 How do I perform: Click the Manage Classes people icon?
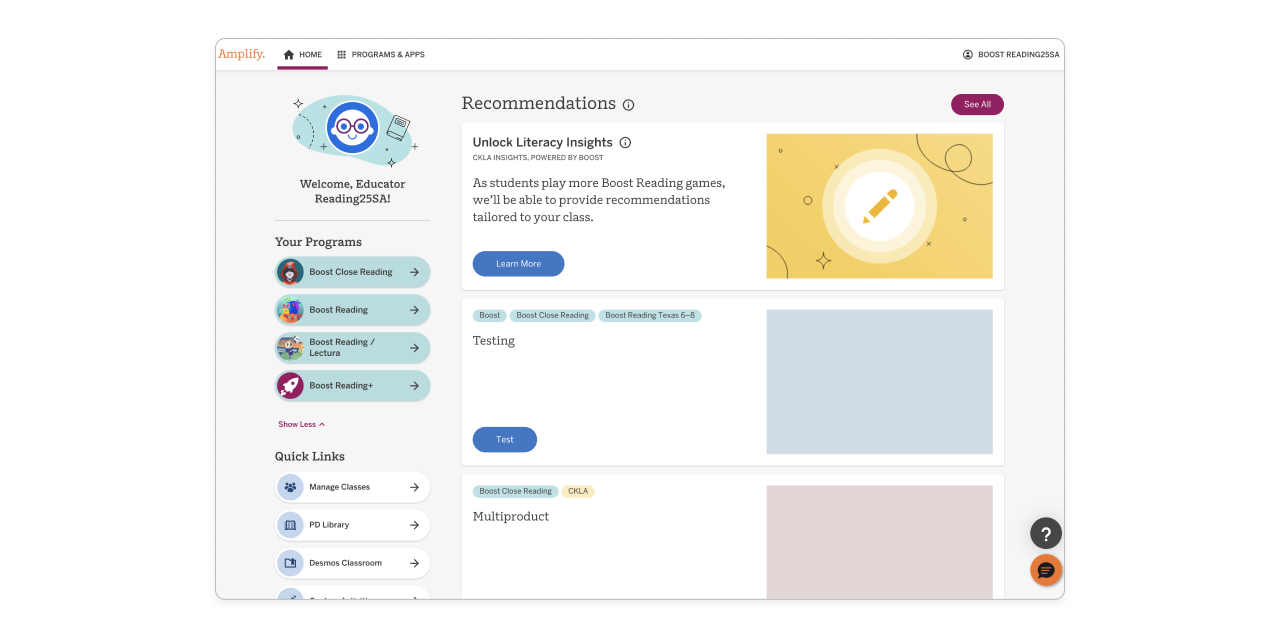[x=290, y=487]
